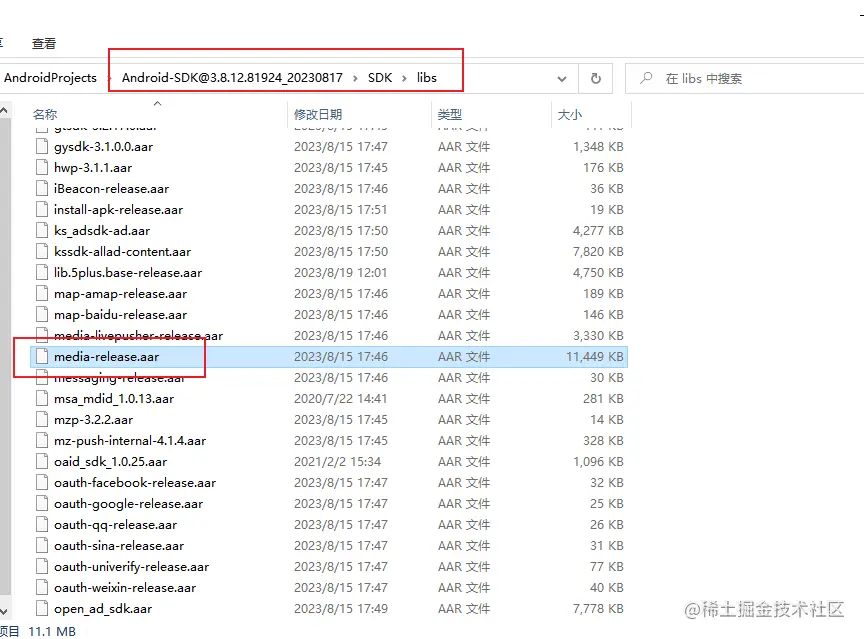Viewport: 864px width, 639px height.
Task: Select file name hwp-3.1.1.aar
Action: pos(93,167)
